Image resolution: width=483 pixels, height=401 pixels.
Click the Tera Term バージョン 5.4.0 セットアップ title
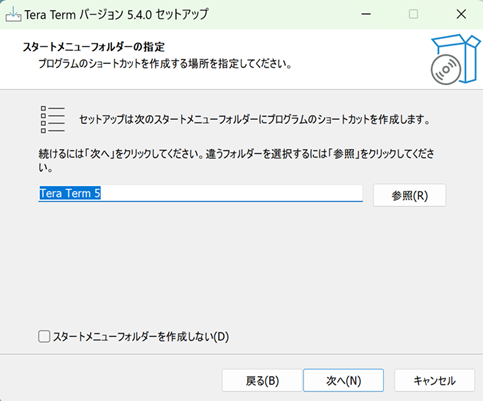tap(116, 15)
